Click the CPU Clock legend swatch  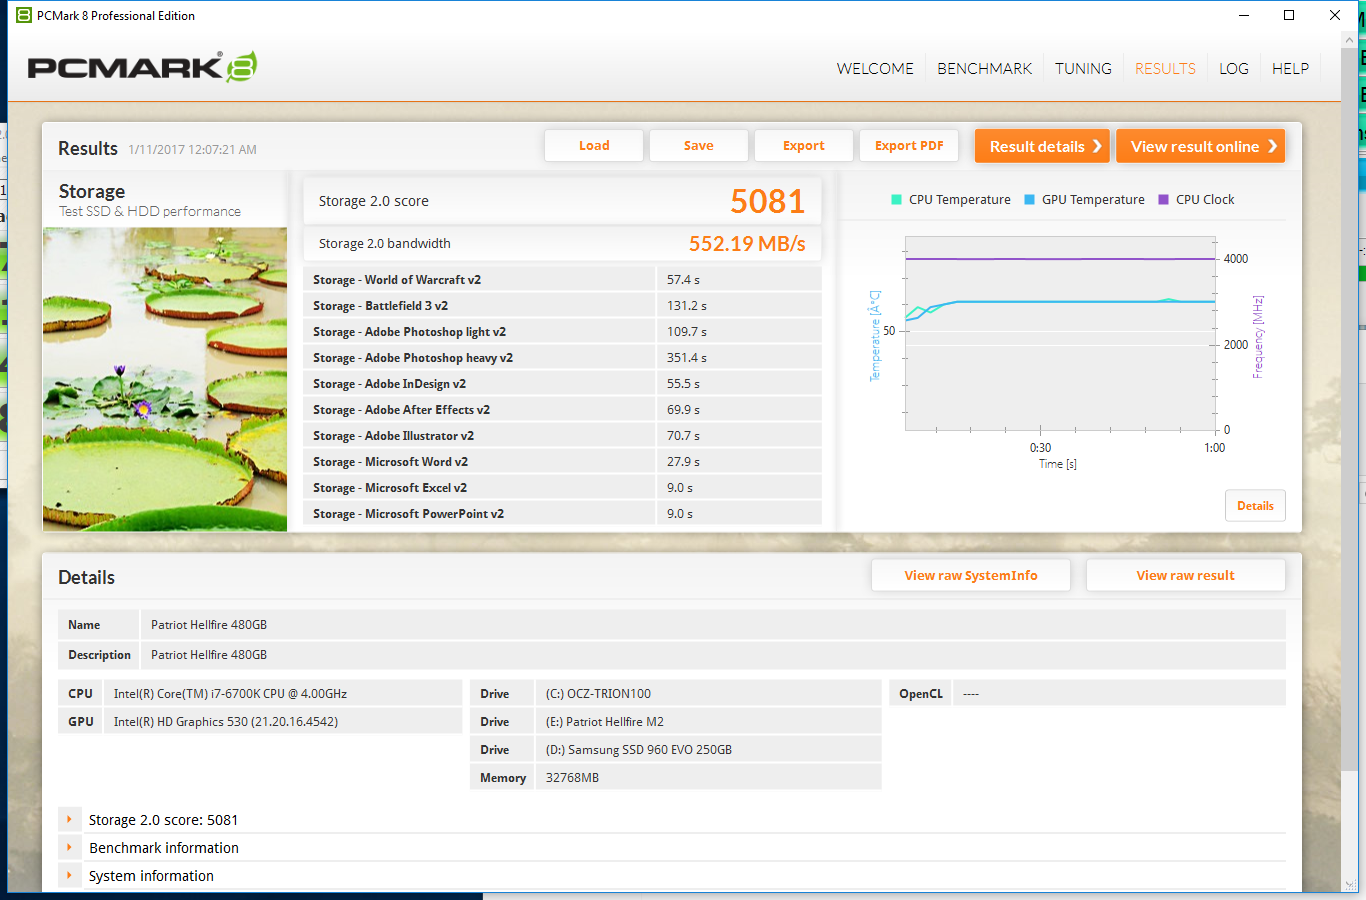point(1163,200)
